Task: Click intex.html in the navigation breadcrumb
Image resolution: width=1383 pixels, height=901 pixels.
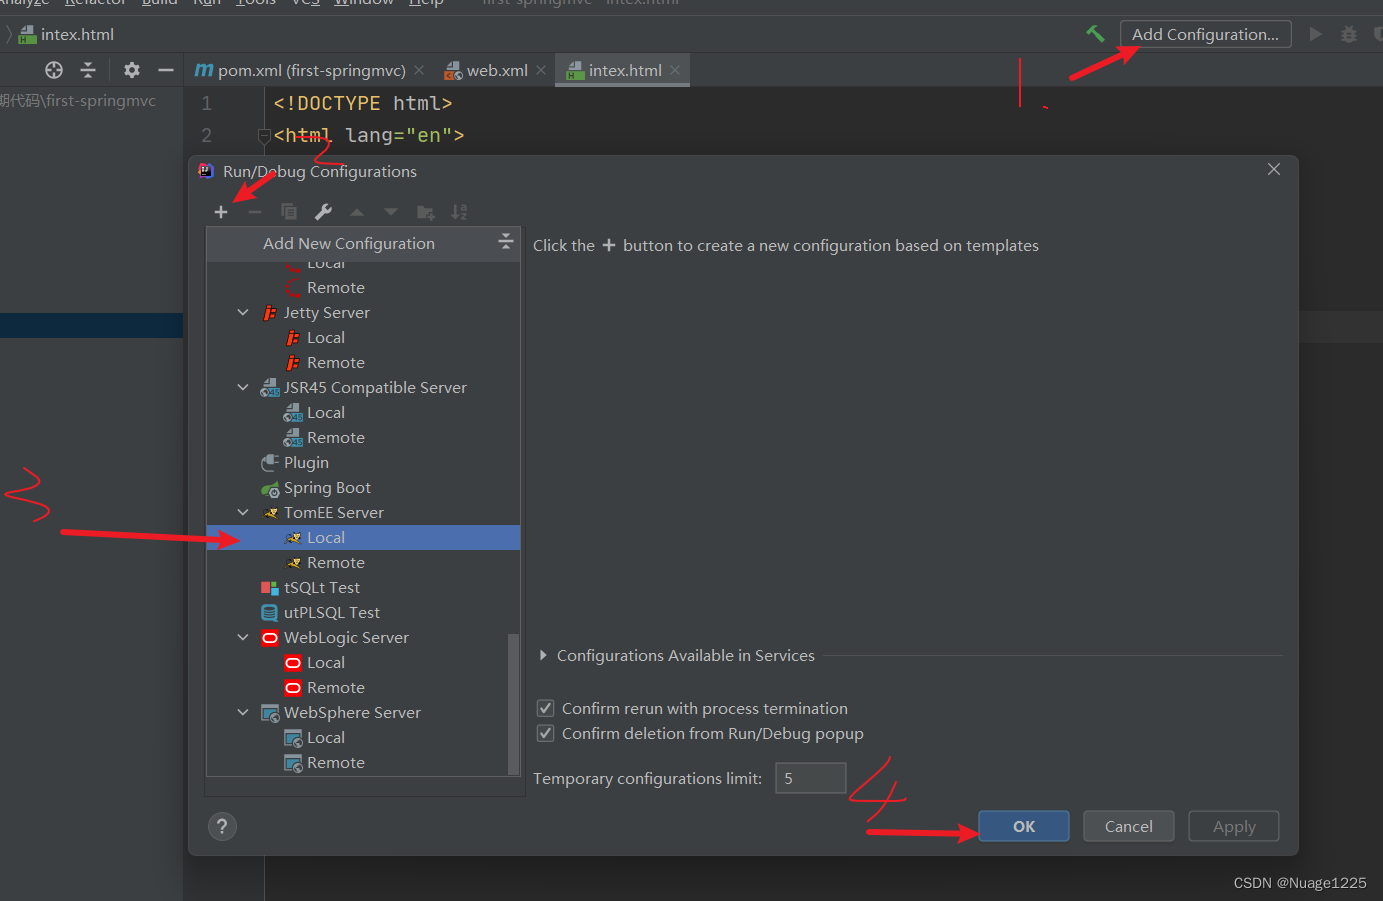Action: [67, 34]
